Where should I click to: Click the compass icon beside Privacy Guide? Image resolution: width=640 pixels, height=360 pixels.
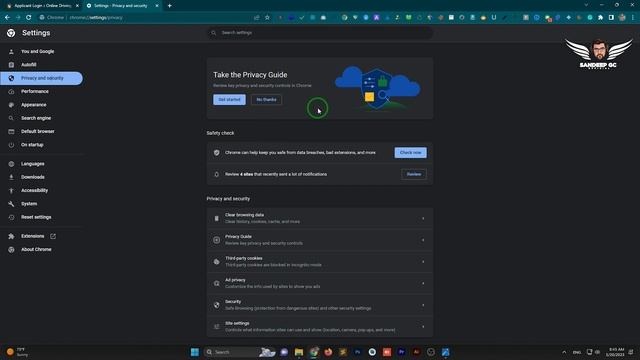click(x=217, y=240)
